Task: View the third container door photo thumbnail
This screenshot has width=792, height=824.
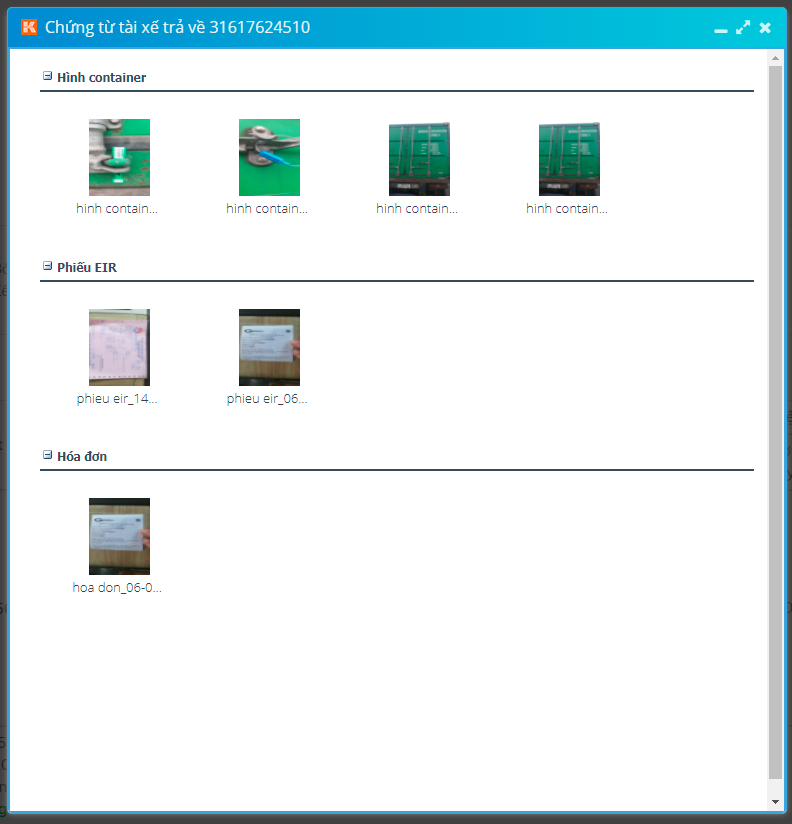Action: click(x=419, y=158)
